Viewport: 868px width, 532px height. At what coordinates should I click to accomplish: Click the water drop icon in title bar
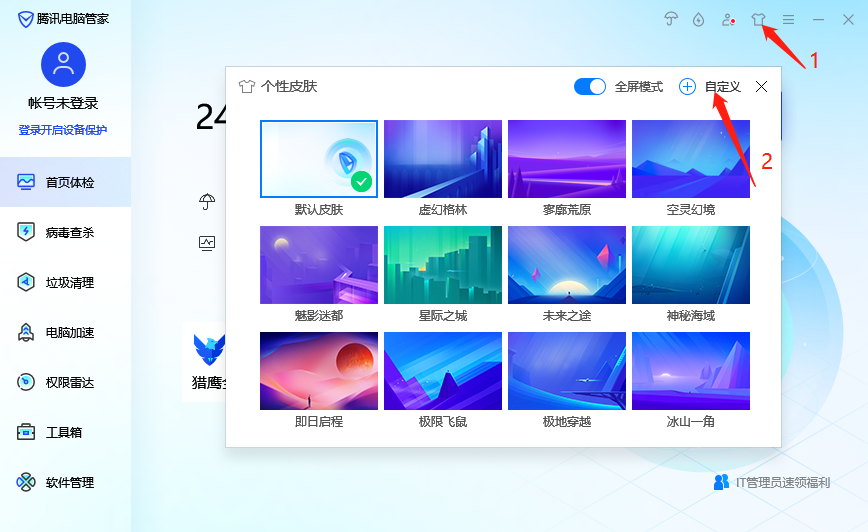pyautogui.click(x=699, y=20)
